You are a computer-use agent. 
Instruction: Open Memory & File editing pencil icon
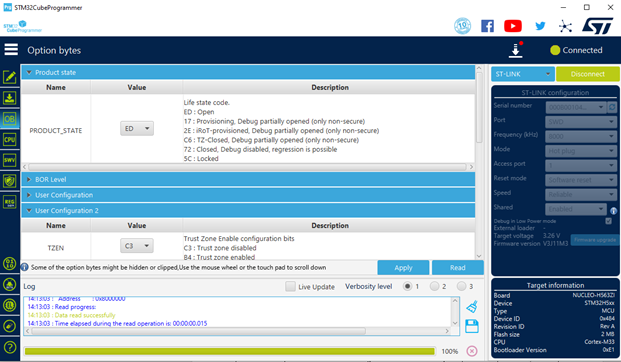point(10,77)
